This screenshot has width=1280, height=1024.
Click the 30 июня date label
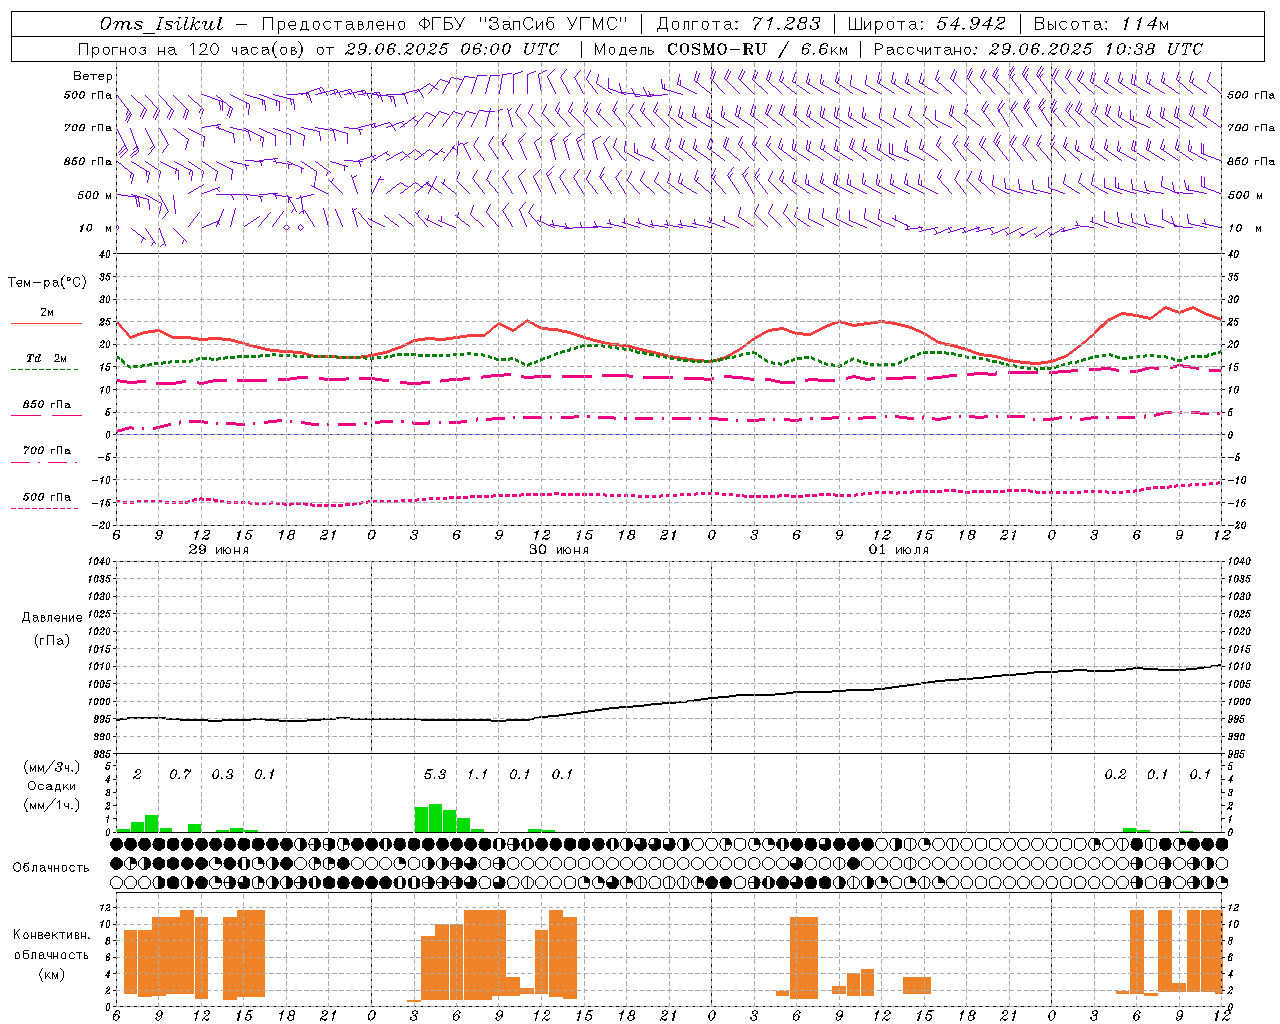pyautogui.click(x=559, y=550)
